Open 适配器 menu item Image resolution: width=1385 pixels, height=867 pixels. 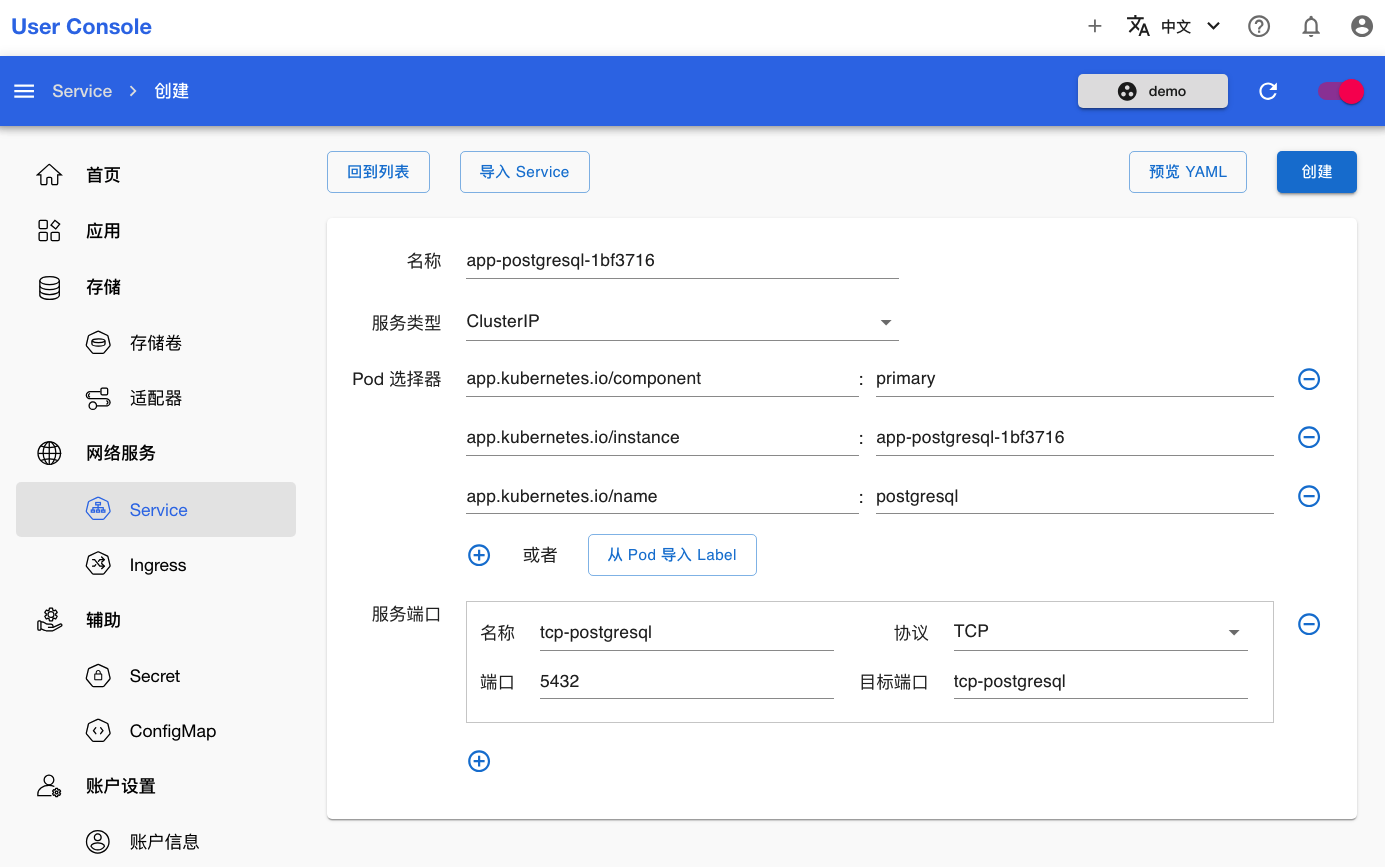pyautogui.click(x=156, y=398)
